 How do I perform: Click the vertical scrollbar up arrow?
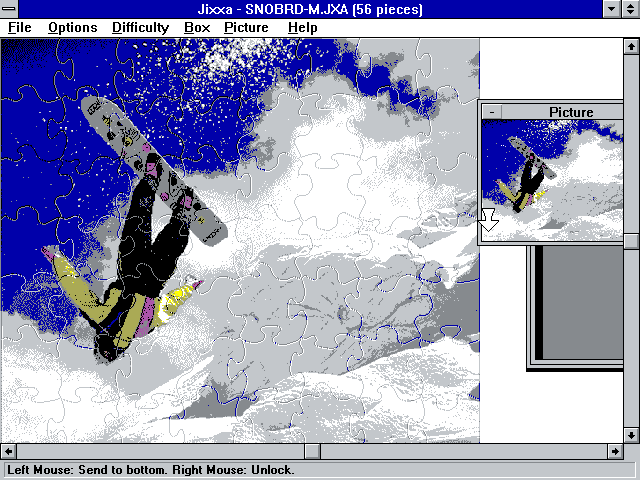631,45
